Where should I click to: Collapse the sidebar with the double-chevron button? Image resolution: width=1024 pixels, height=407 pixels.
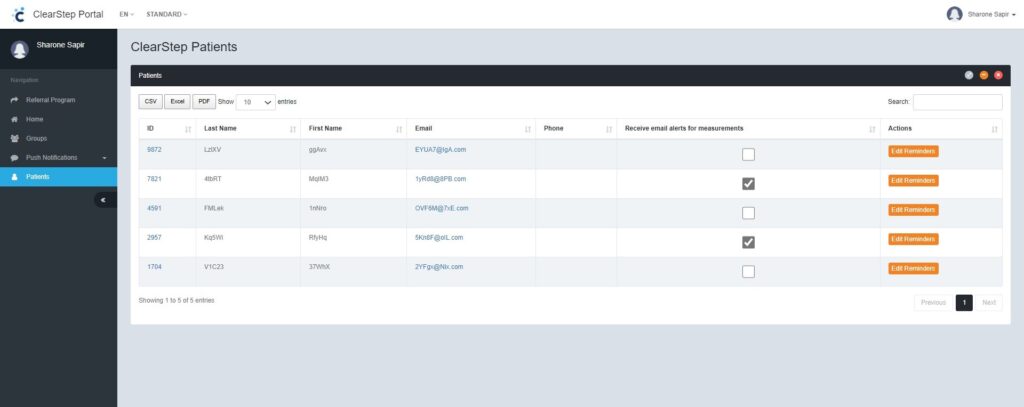(103, 200)
